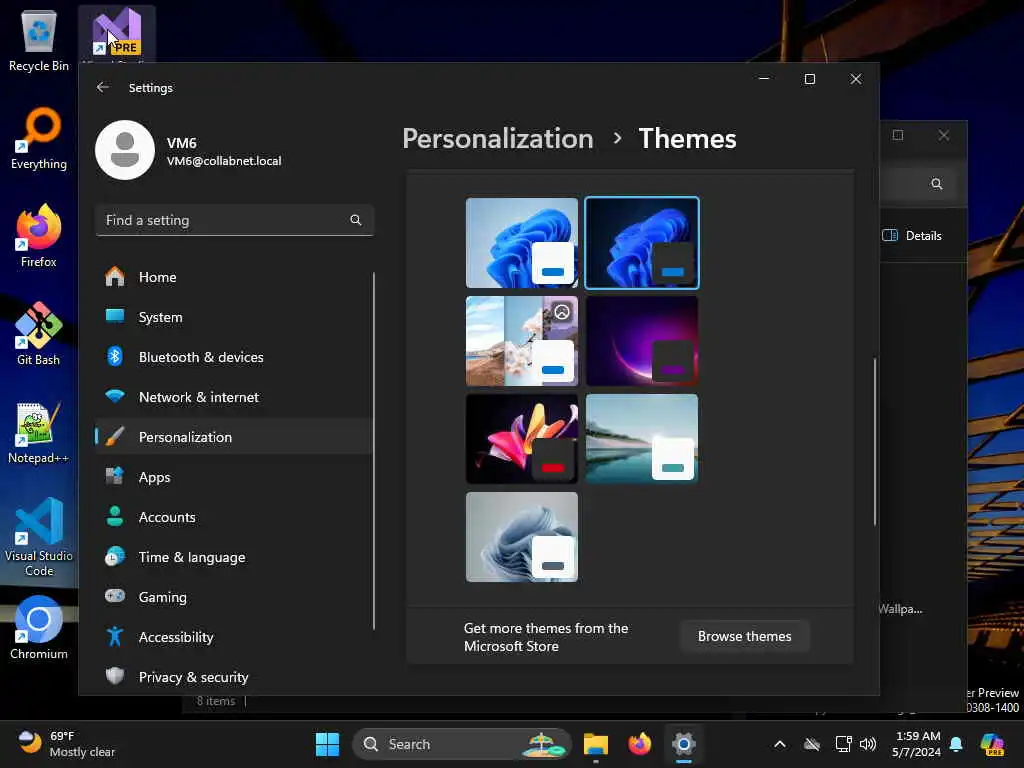Select the Personalization category
Image resolution: width=1024 pixels, height=768 pixels.
tap(234, 437)
